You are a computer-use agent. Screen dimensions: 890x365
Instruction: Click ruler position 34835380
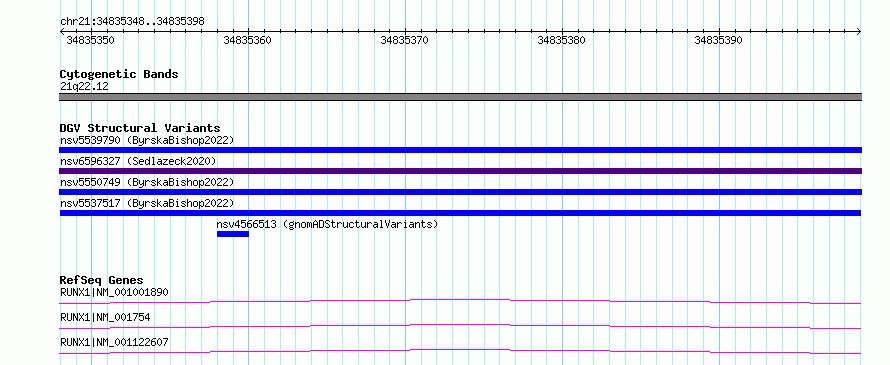561,40
